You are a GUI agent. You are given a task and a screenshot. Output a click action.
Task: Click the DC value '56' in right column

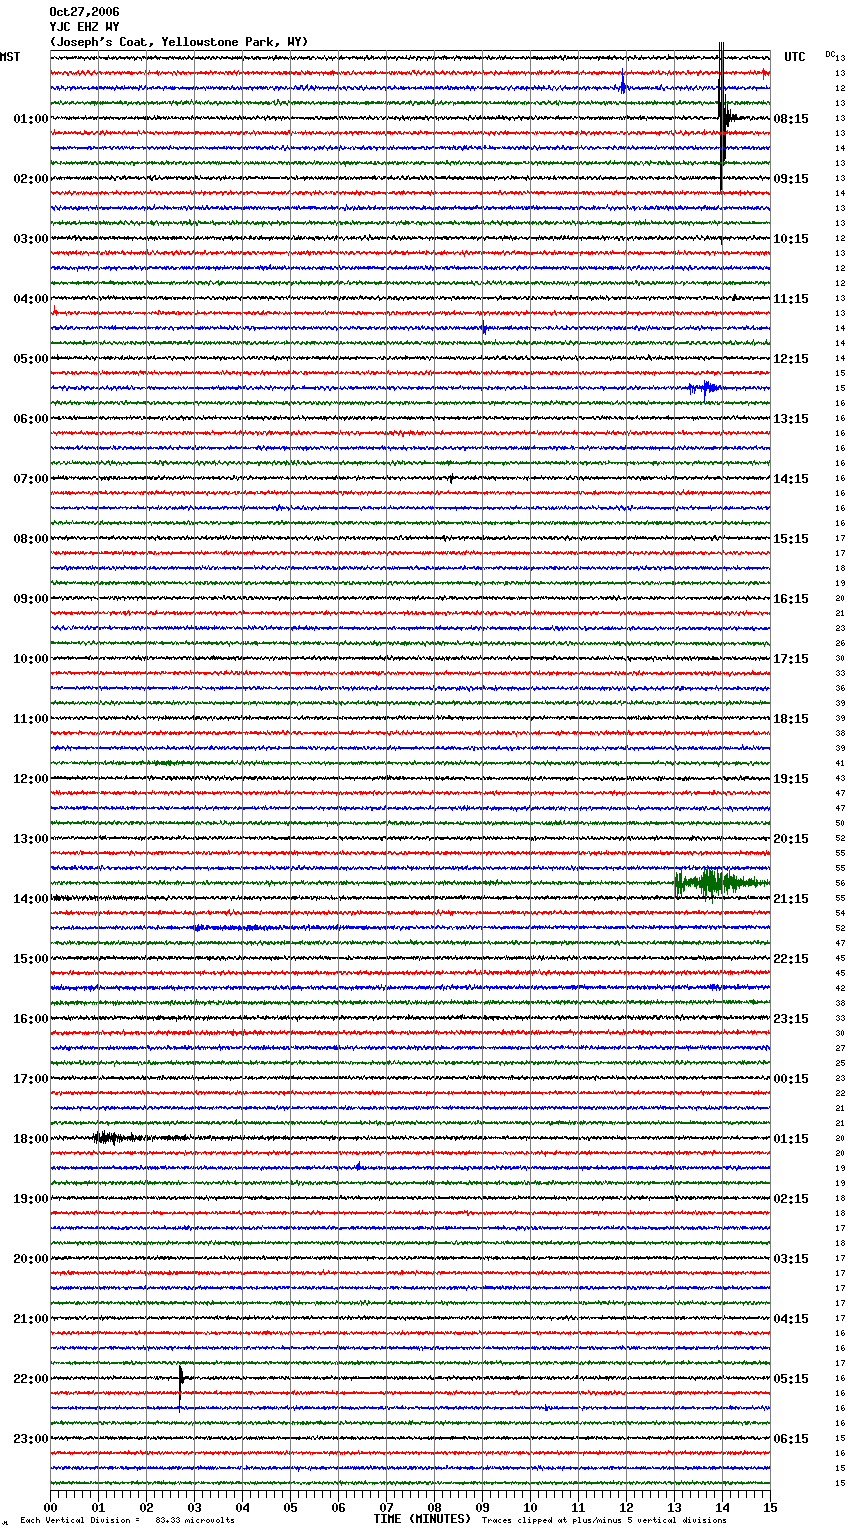(x=840, y=884)
